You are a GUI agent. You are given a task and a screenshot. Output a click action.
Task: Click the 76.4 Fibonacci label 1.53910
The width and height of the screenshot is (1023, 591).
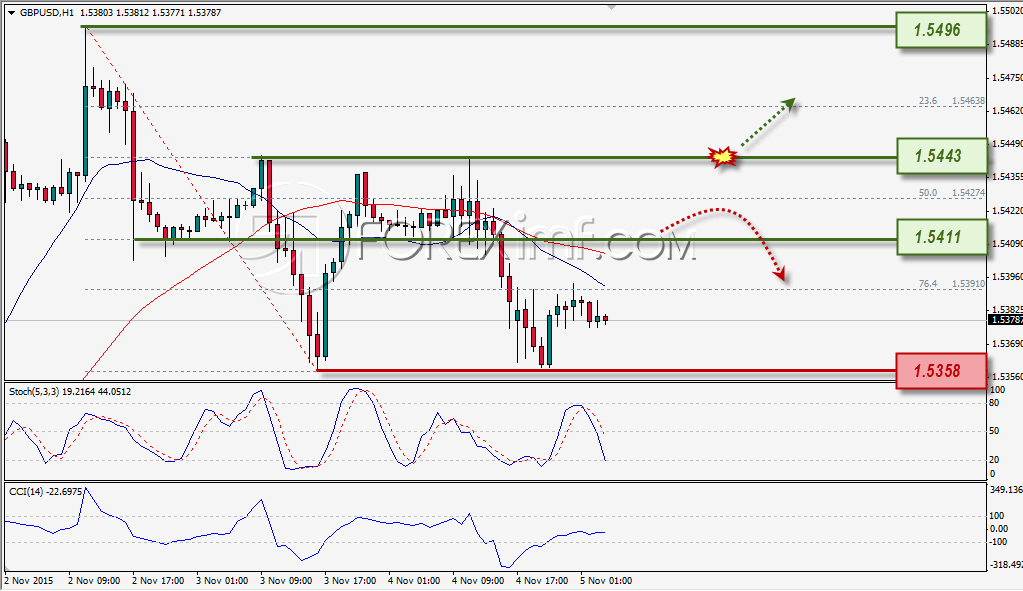coord(968,284)
